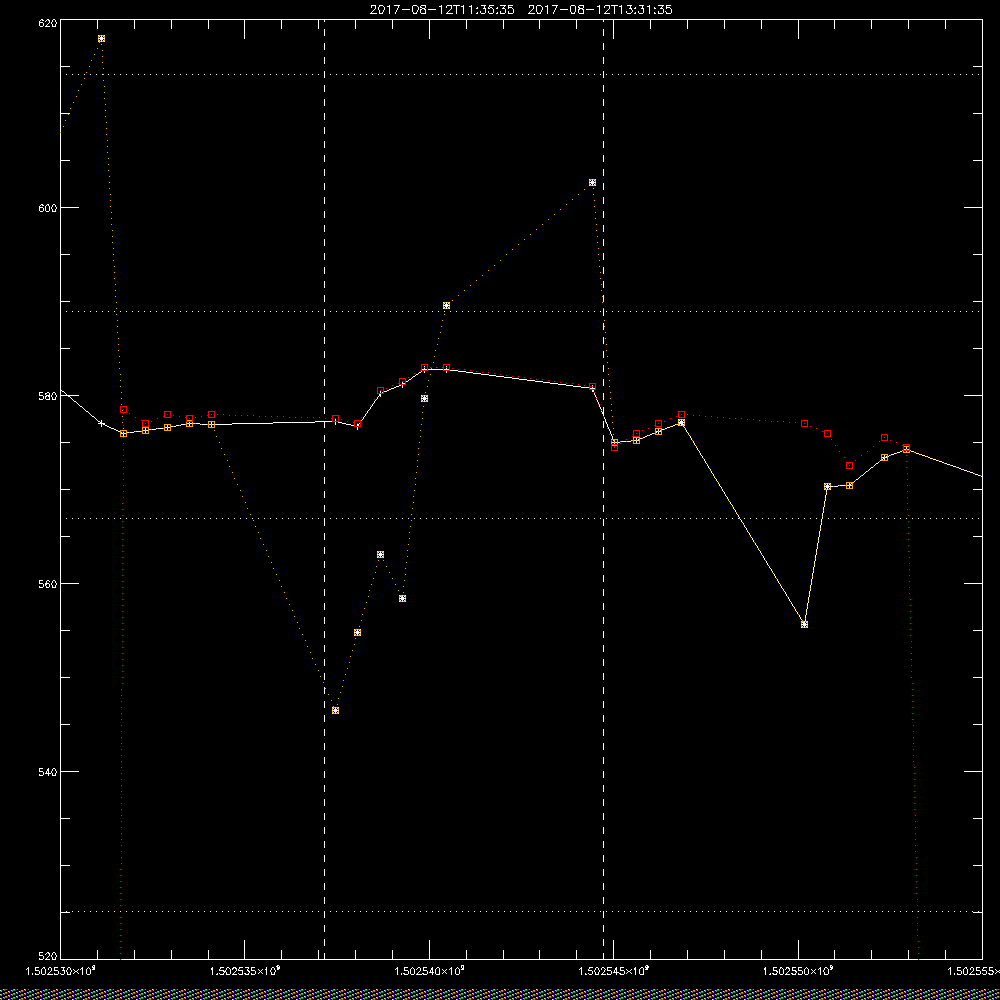Click the left vertical dashed time marker

point(325,489)
